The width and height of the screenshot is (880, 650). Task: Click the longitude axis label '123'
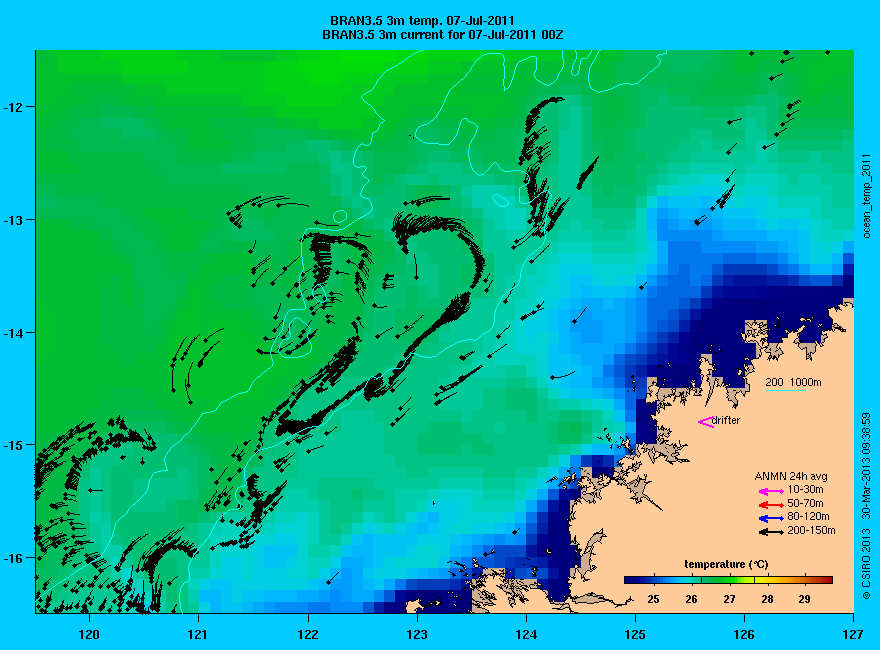pyautogui.click(x=416, y=635)
